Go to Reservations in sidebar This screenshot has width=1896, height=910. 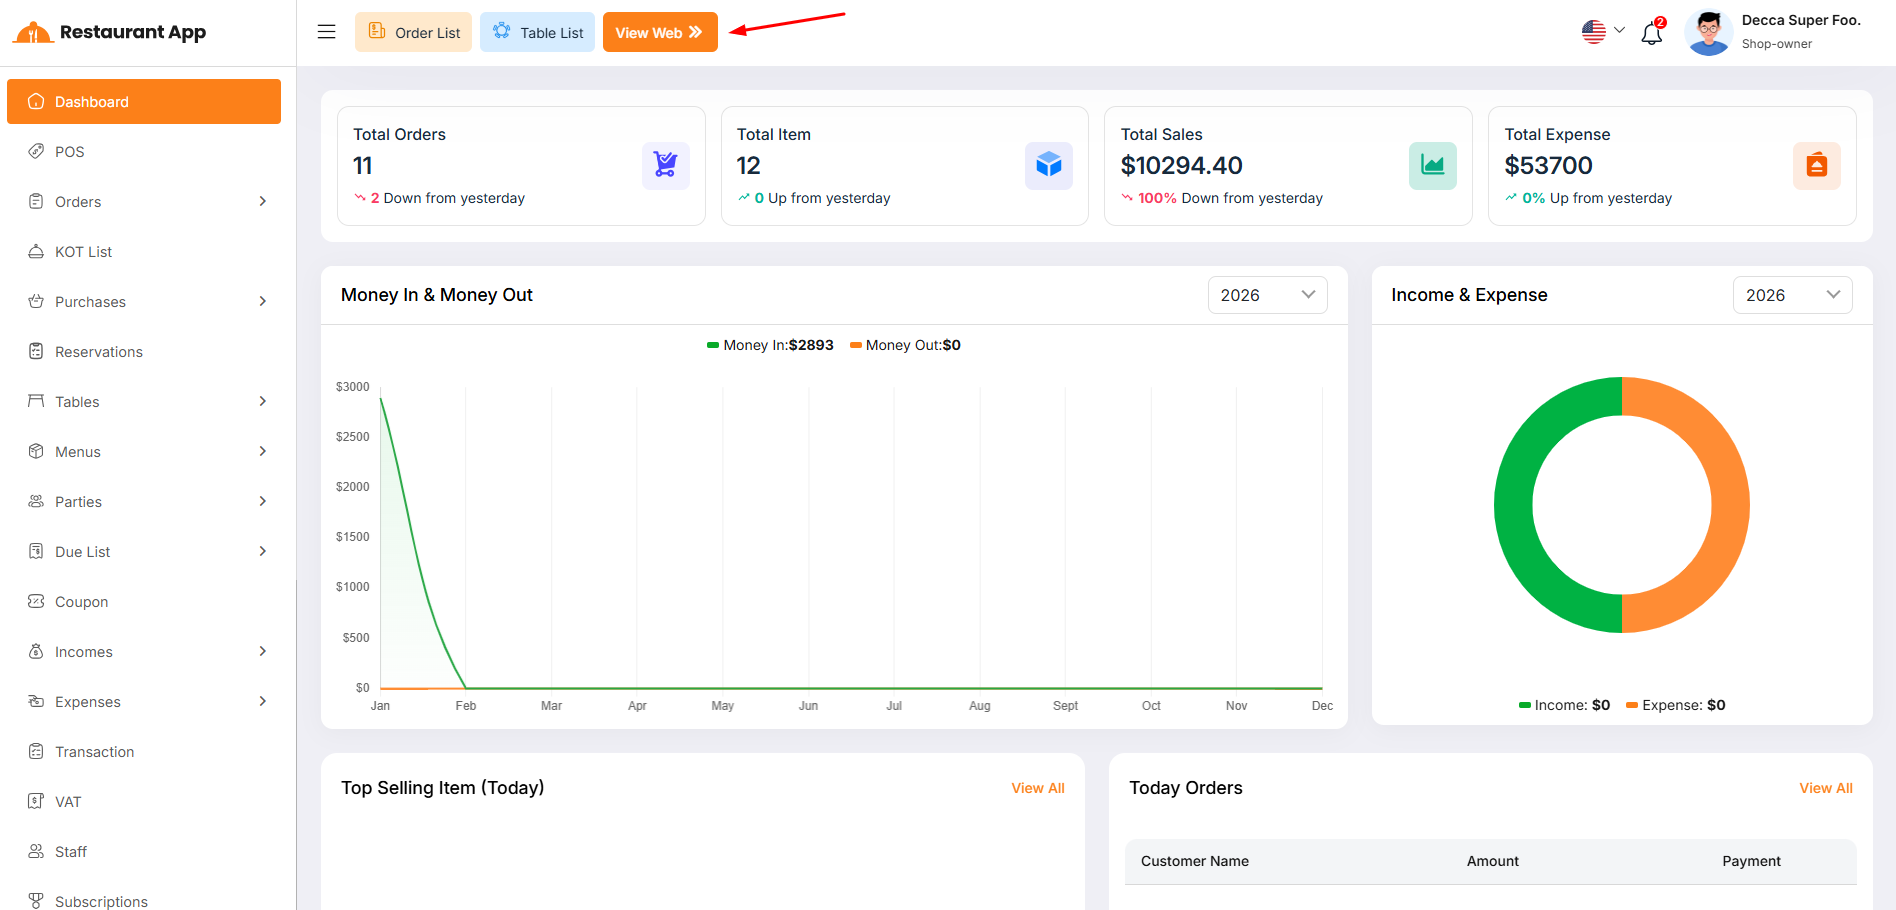pyautogui.click(x=98, y=352)
